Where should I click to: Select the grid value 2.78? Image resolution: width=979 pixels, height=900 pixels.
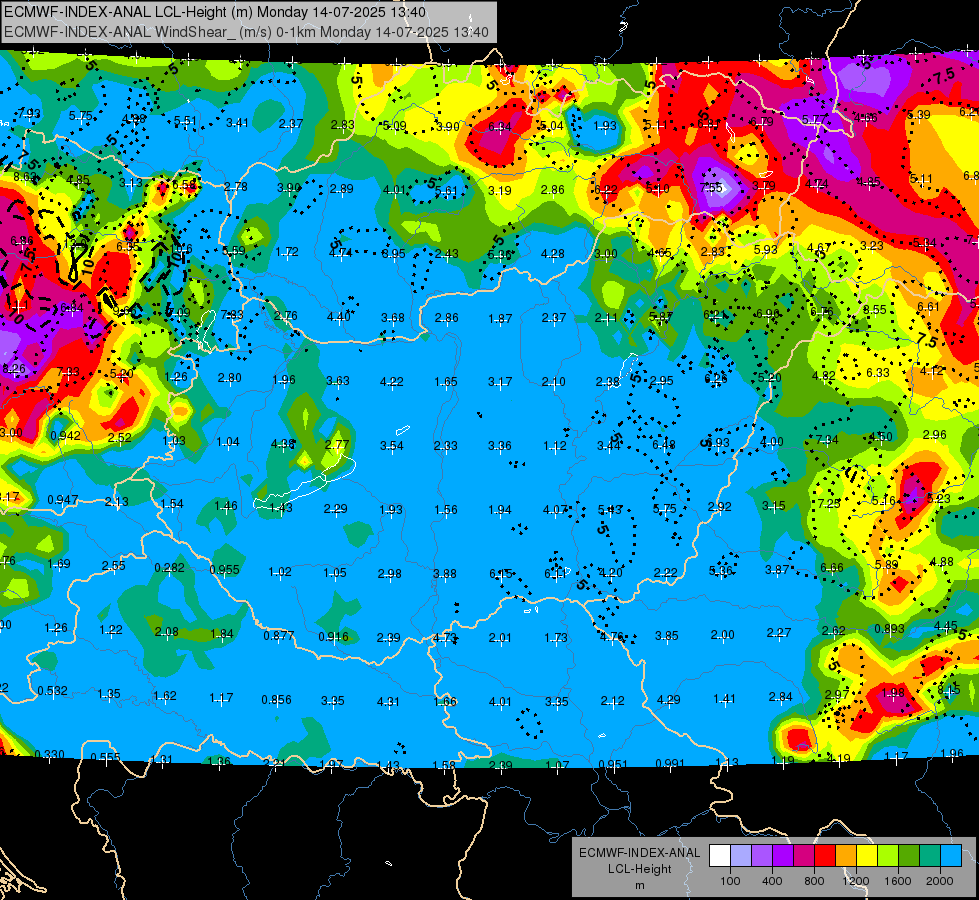coord(235,187)
